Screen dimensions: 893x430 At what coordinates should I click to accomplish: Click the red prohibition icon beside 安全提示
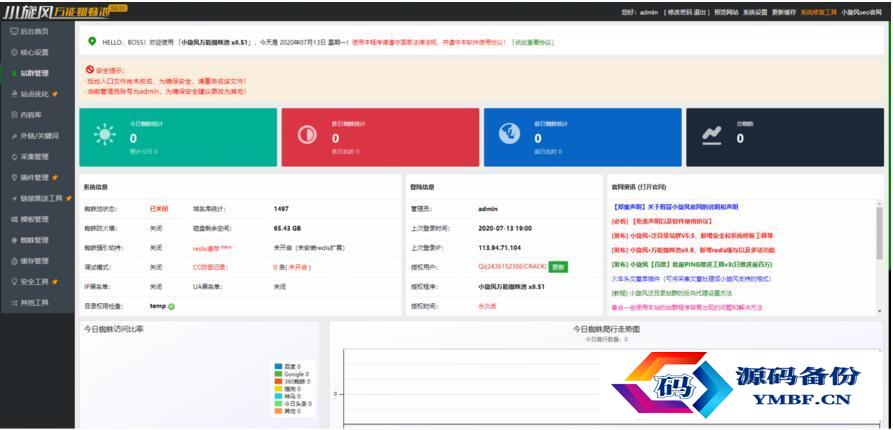click(x=90, y=70)
